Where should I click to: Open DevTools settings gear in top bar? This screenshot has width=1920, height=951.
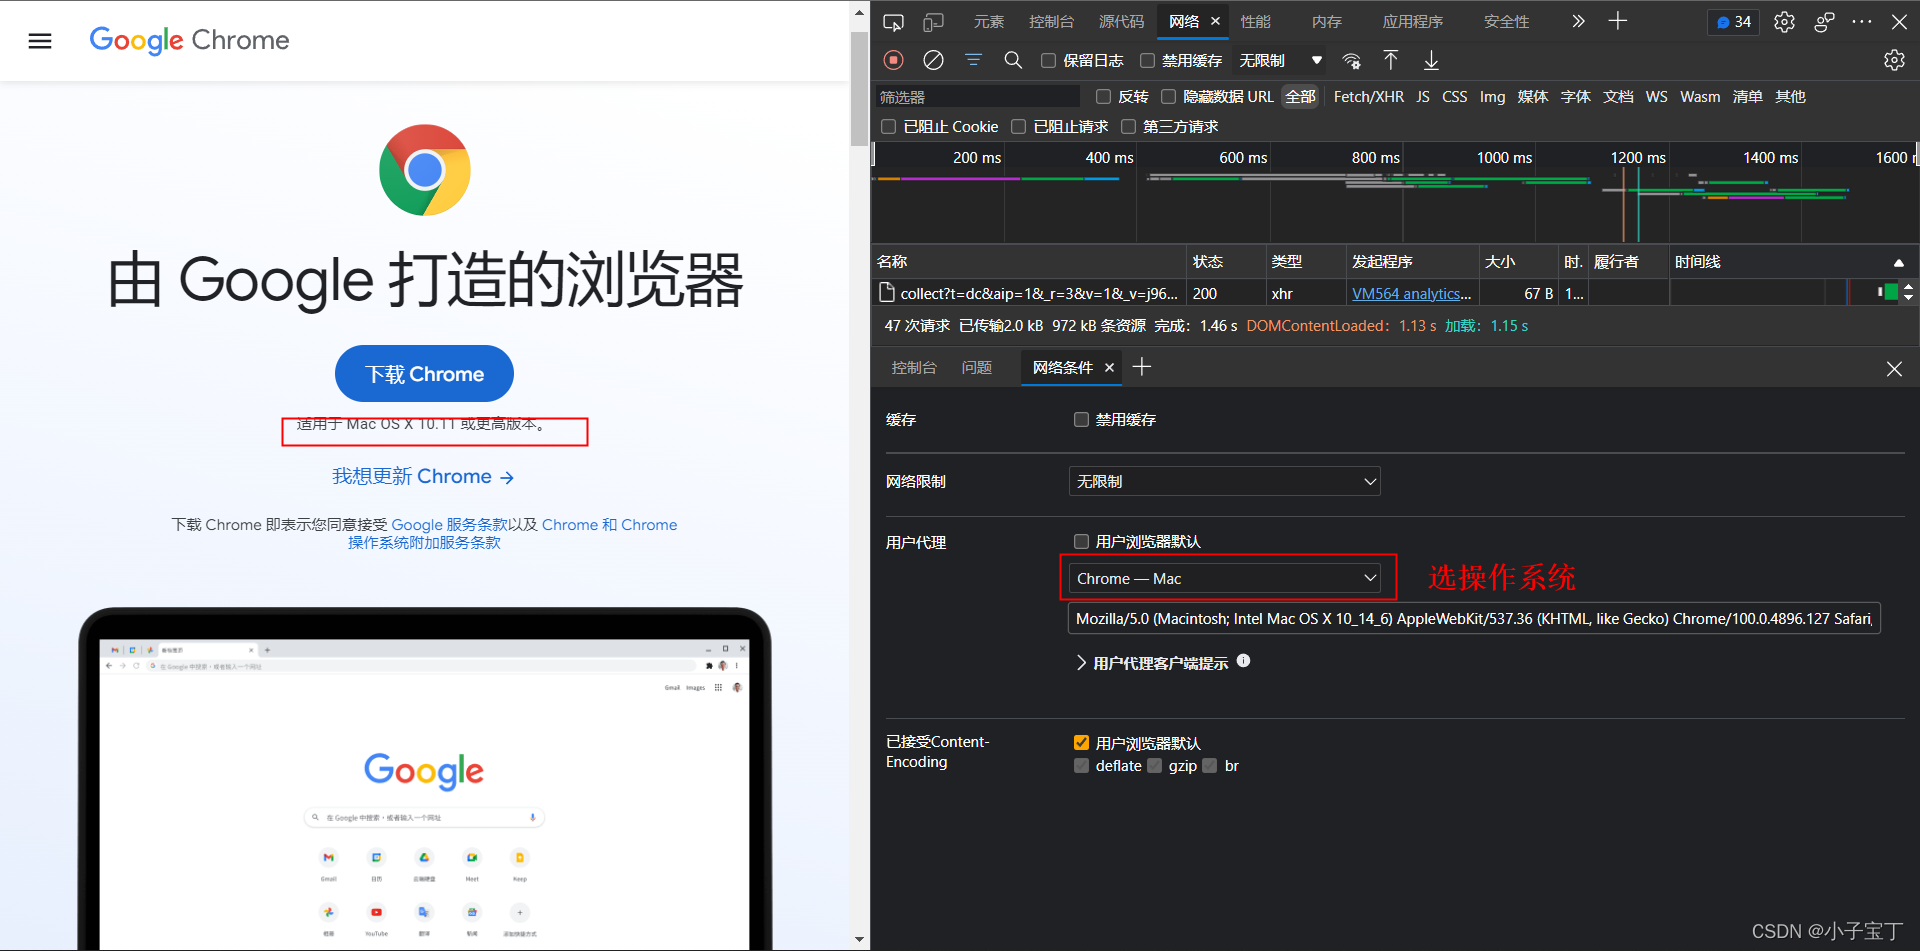(1784, 22)
